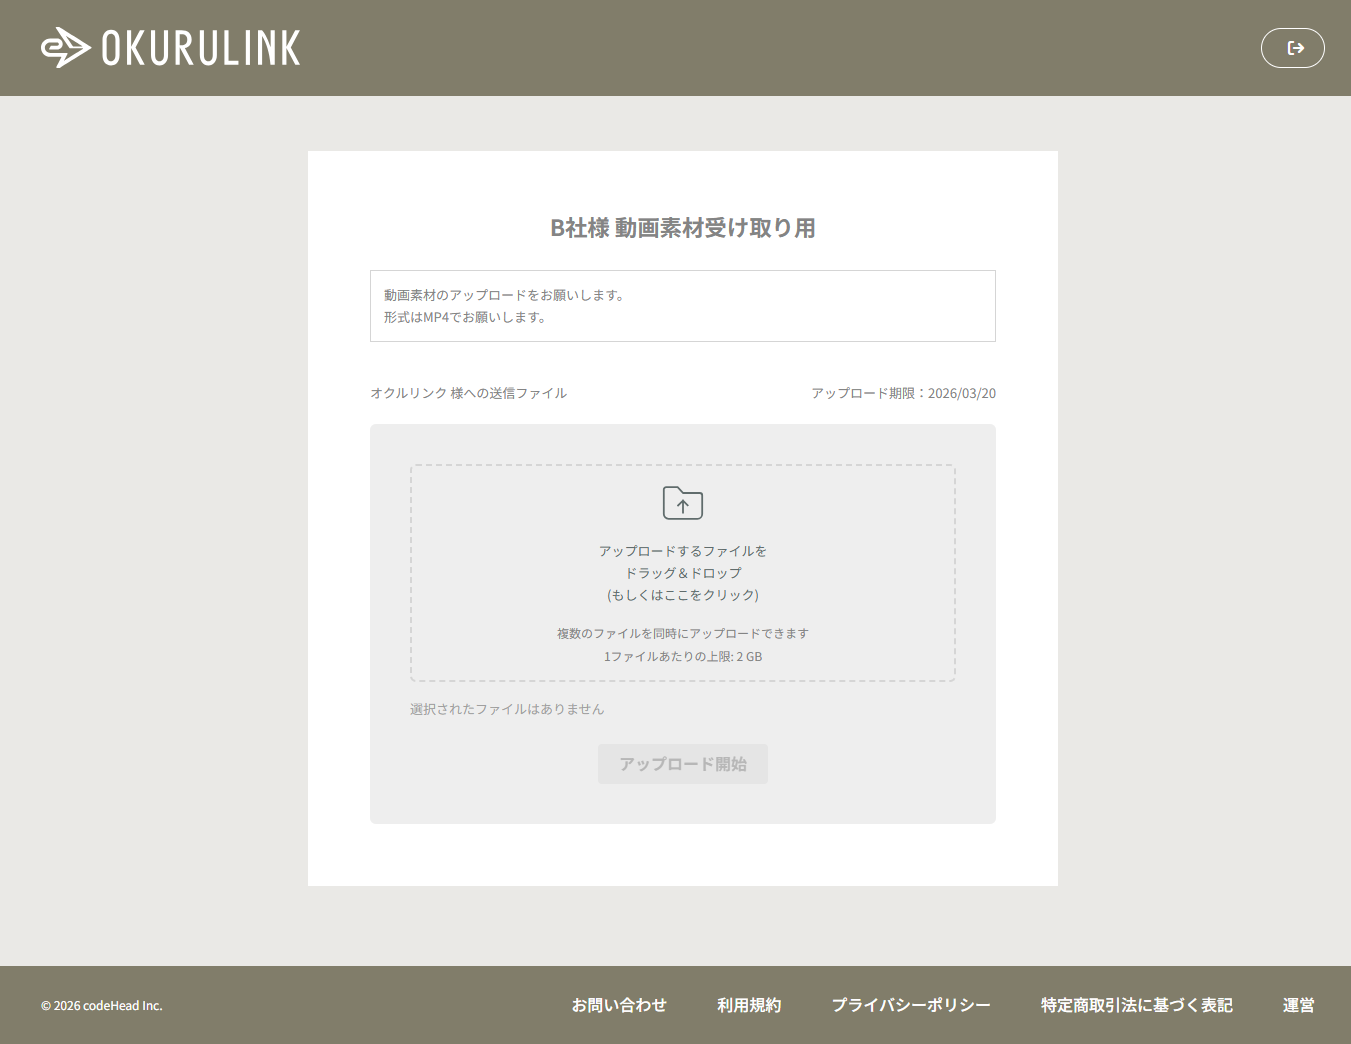Click the アップロード期限 2026/03/20 text
1351x1044 pixels.
pos(904,393)
